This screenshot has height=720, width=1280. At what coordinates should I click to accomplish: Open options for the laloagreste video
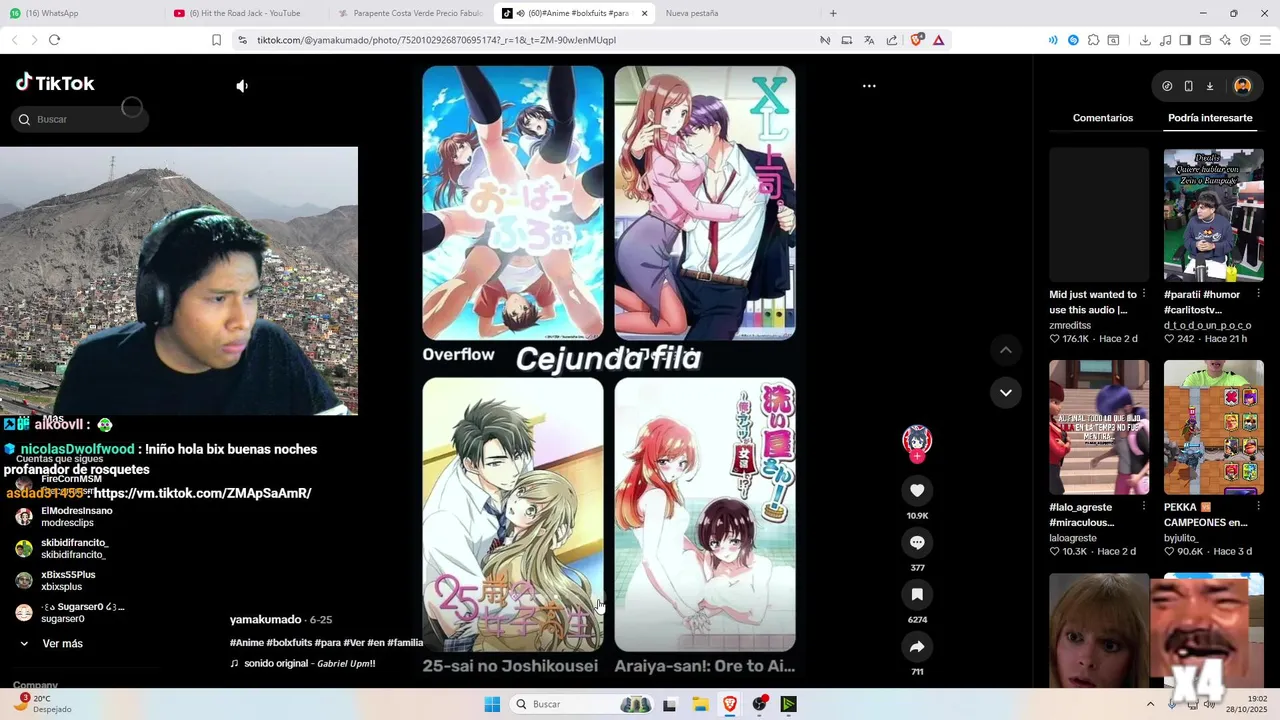(1144, 507)
